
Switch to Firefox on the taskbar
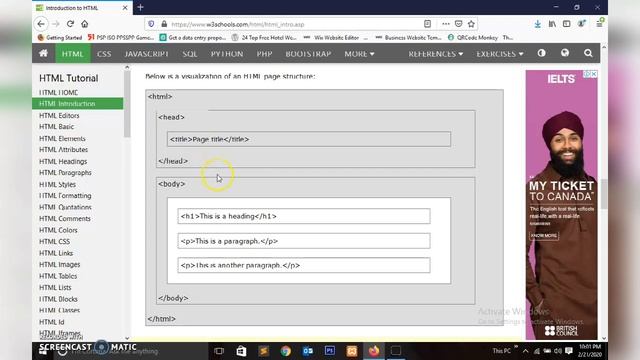pos(374,351)
